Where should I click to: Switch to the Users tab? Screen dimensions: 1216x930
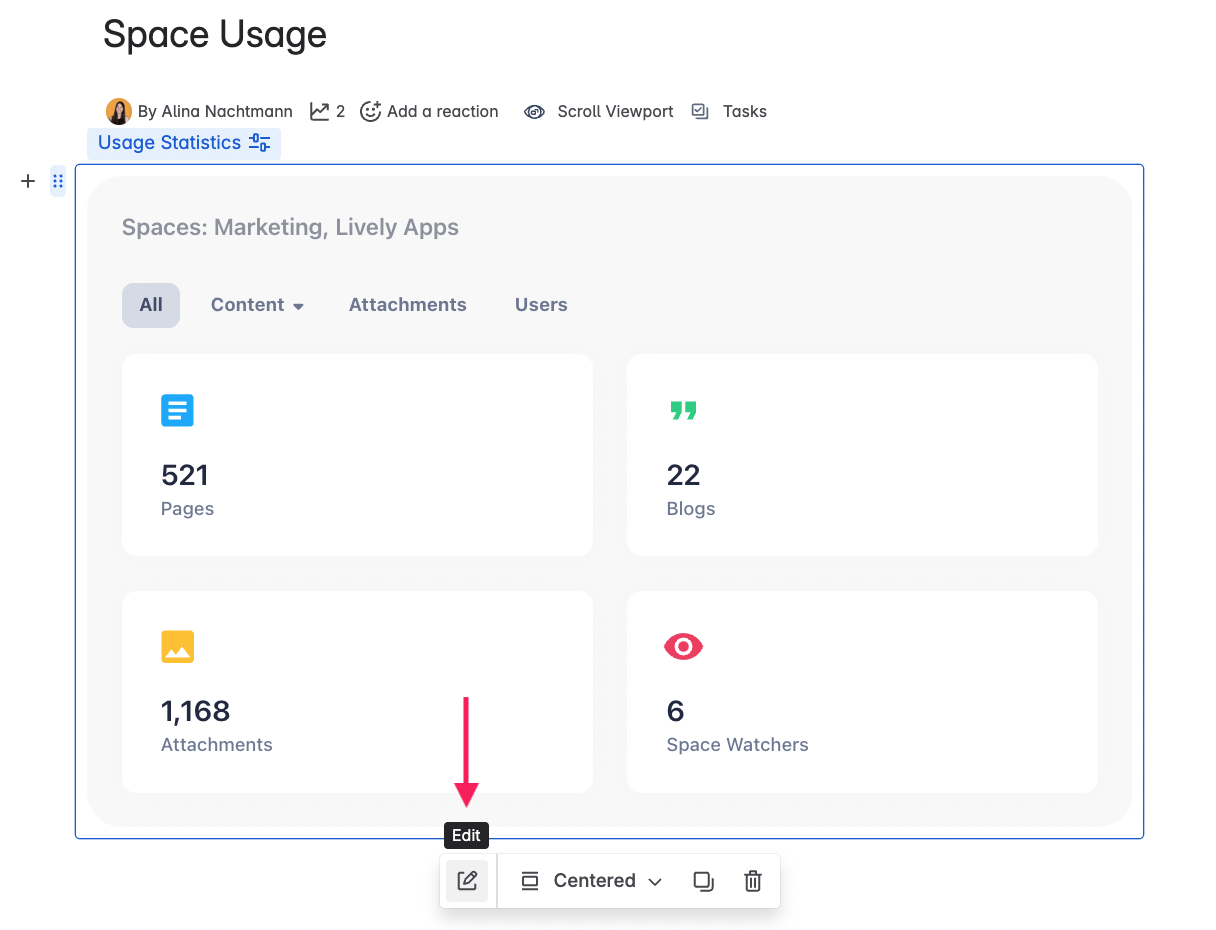[540, 305]
